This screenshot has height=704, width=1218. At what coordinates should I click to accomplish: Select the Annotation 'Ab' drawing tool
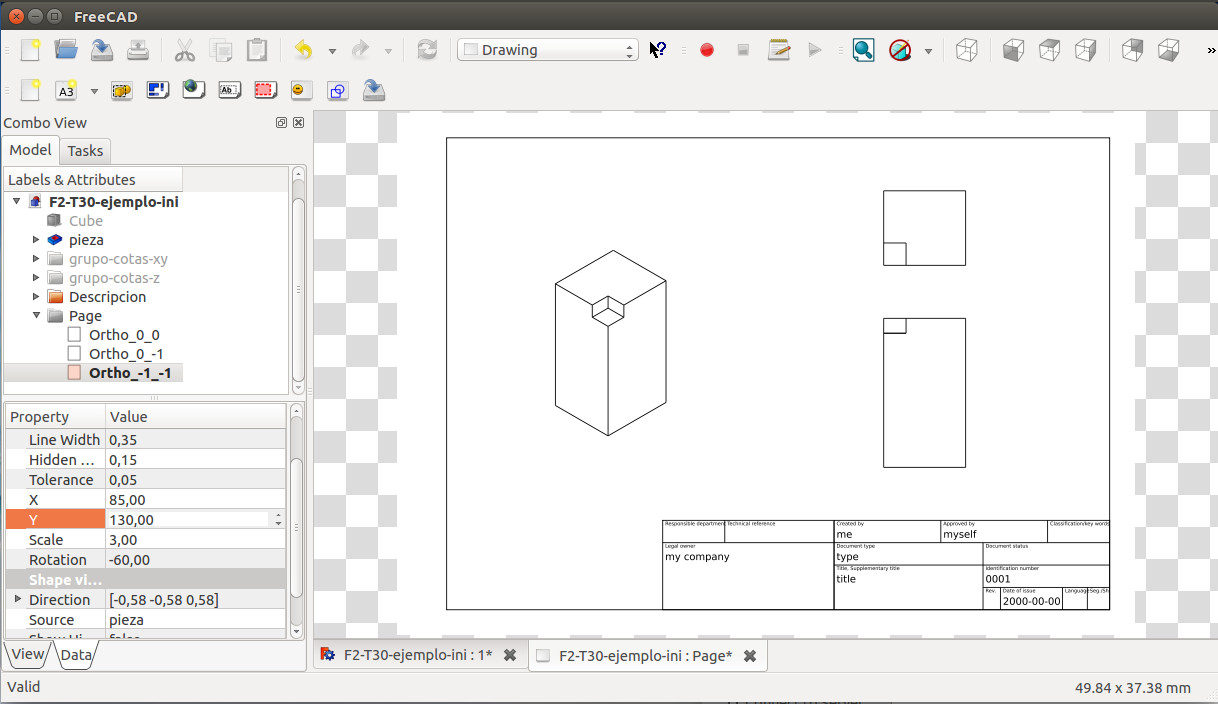coord(229,91)
